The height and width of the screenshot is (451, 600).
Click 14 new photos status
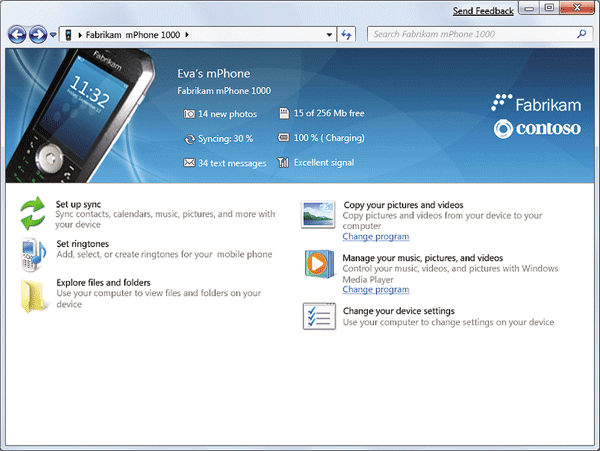point(227,114)
